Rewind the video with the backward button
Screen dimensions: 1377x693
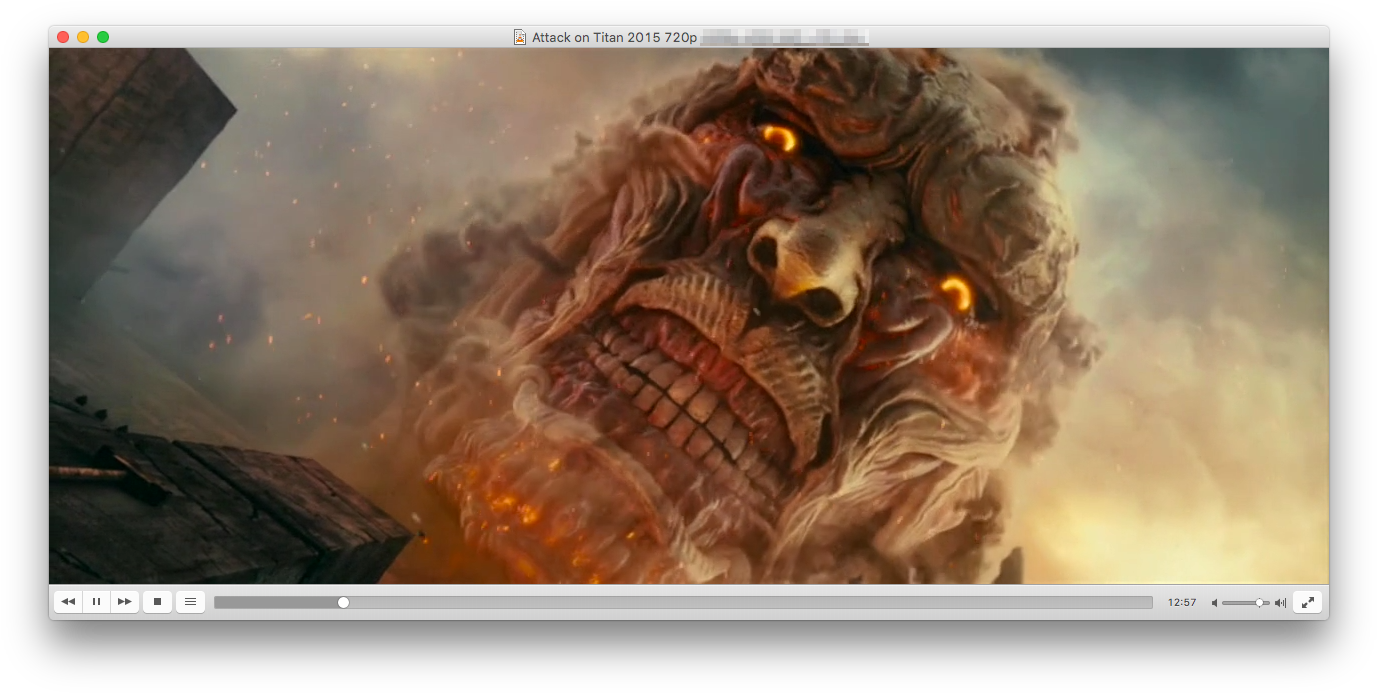tap(68, 602)
